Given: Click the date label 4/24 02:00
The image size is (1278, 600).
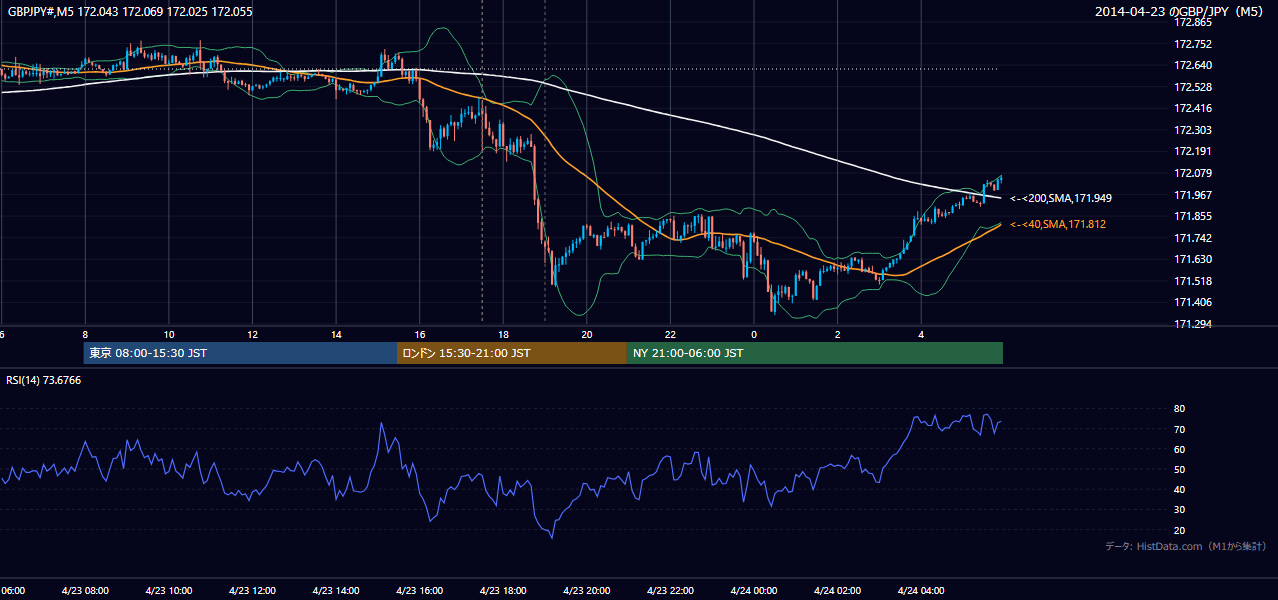Looking at the screenshot, I should pos(837,591).
